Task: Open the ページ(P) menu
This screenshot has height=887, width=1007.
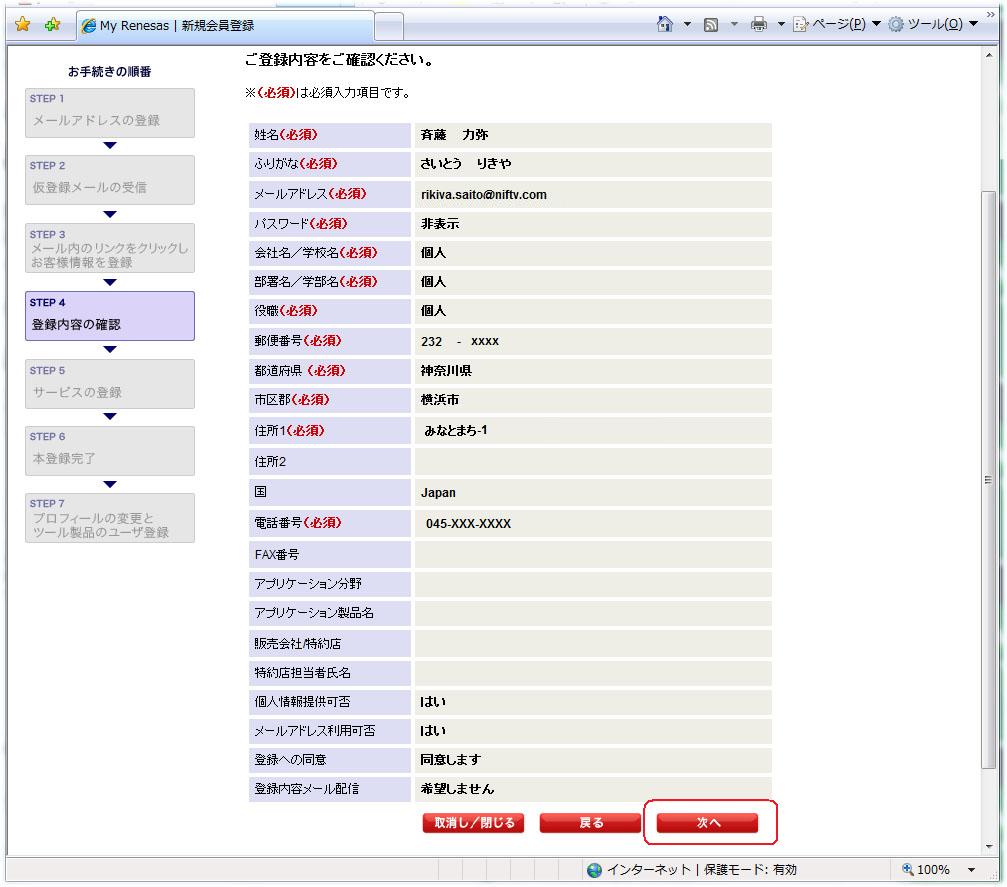Action: tap(829, 24)
